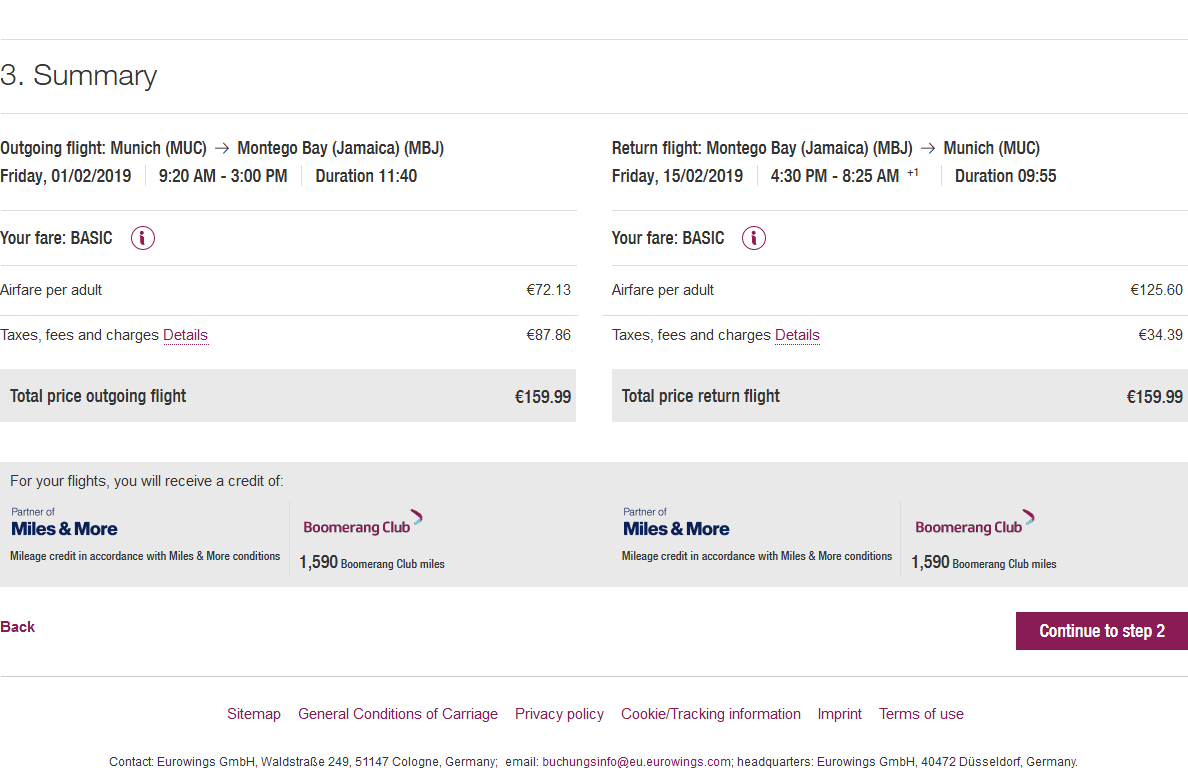Select 'Return flight: Montego Bay' heading

(762, 148)
